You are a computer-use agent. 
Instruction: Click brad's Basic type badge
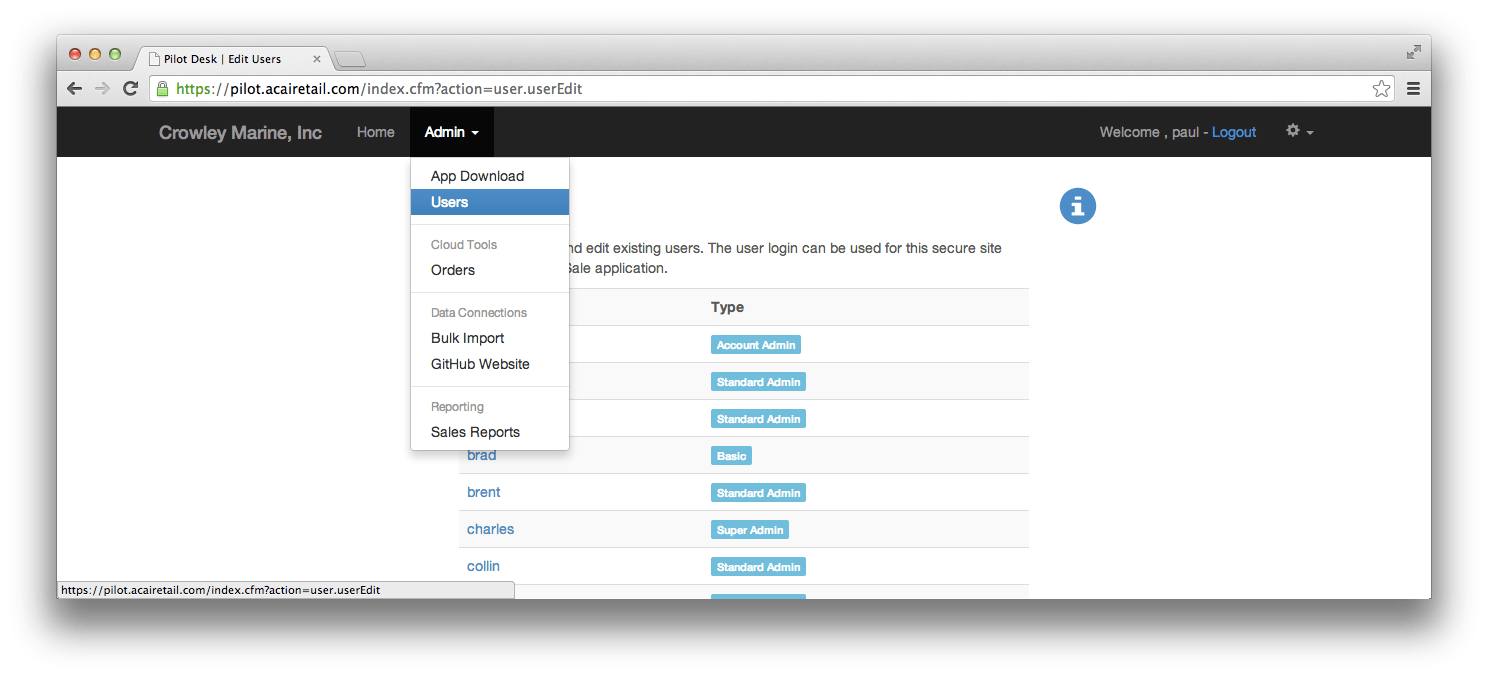point(731,455)
